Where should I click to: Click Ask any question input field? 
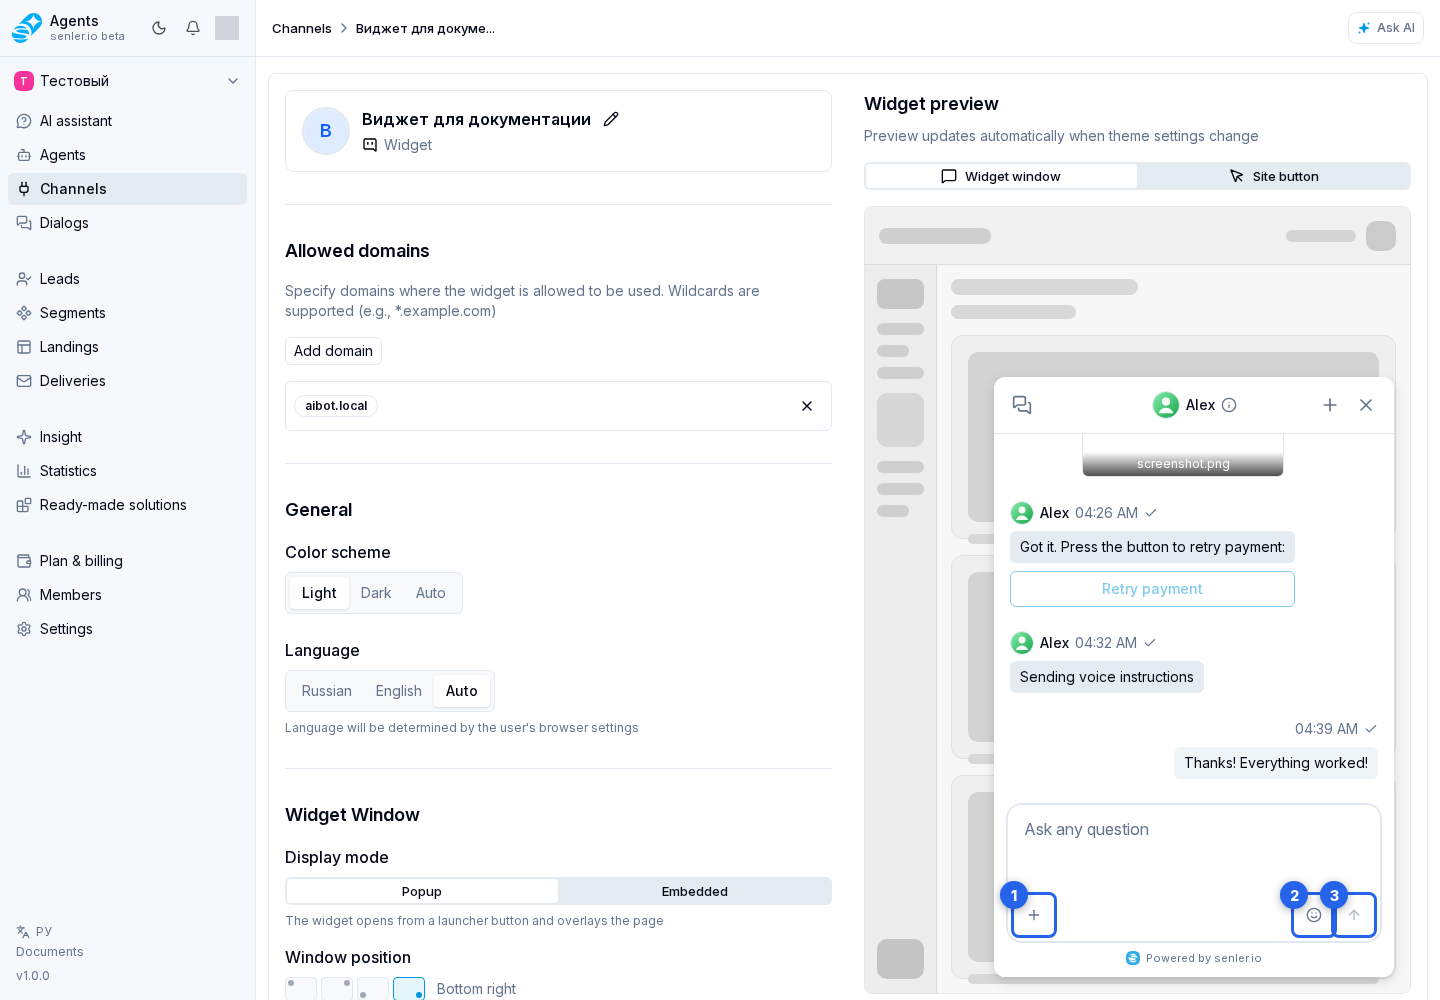(x=1194, y=846)
